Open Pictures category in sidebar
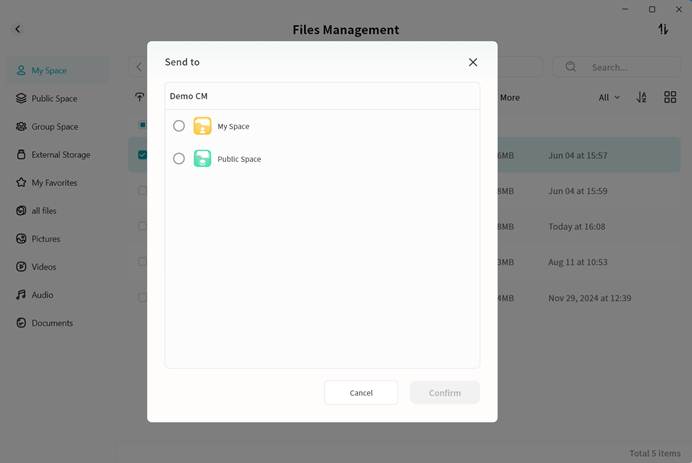This screenshot has width=692, height=463. (45, 239)
